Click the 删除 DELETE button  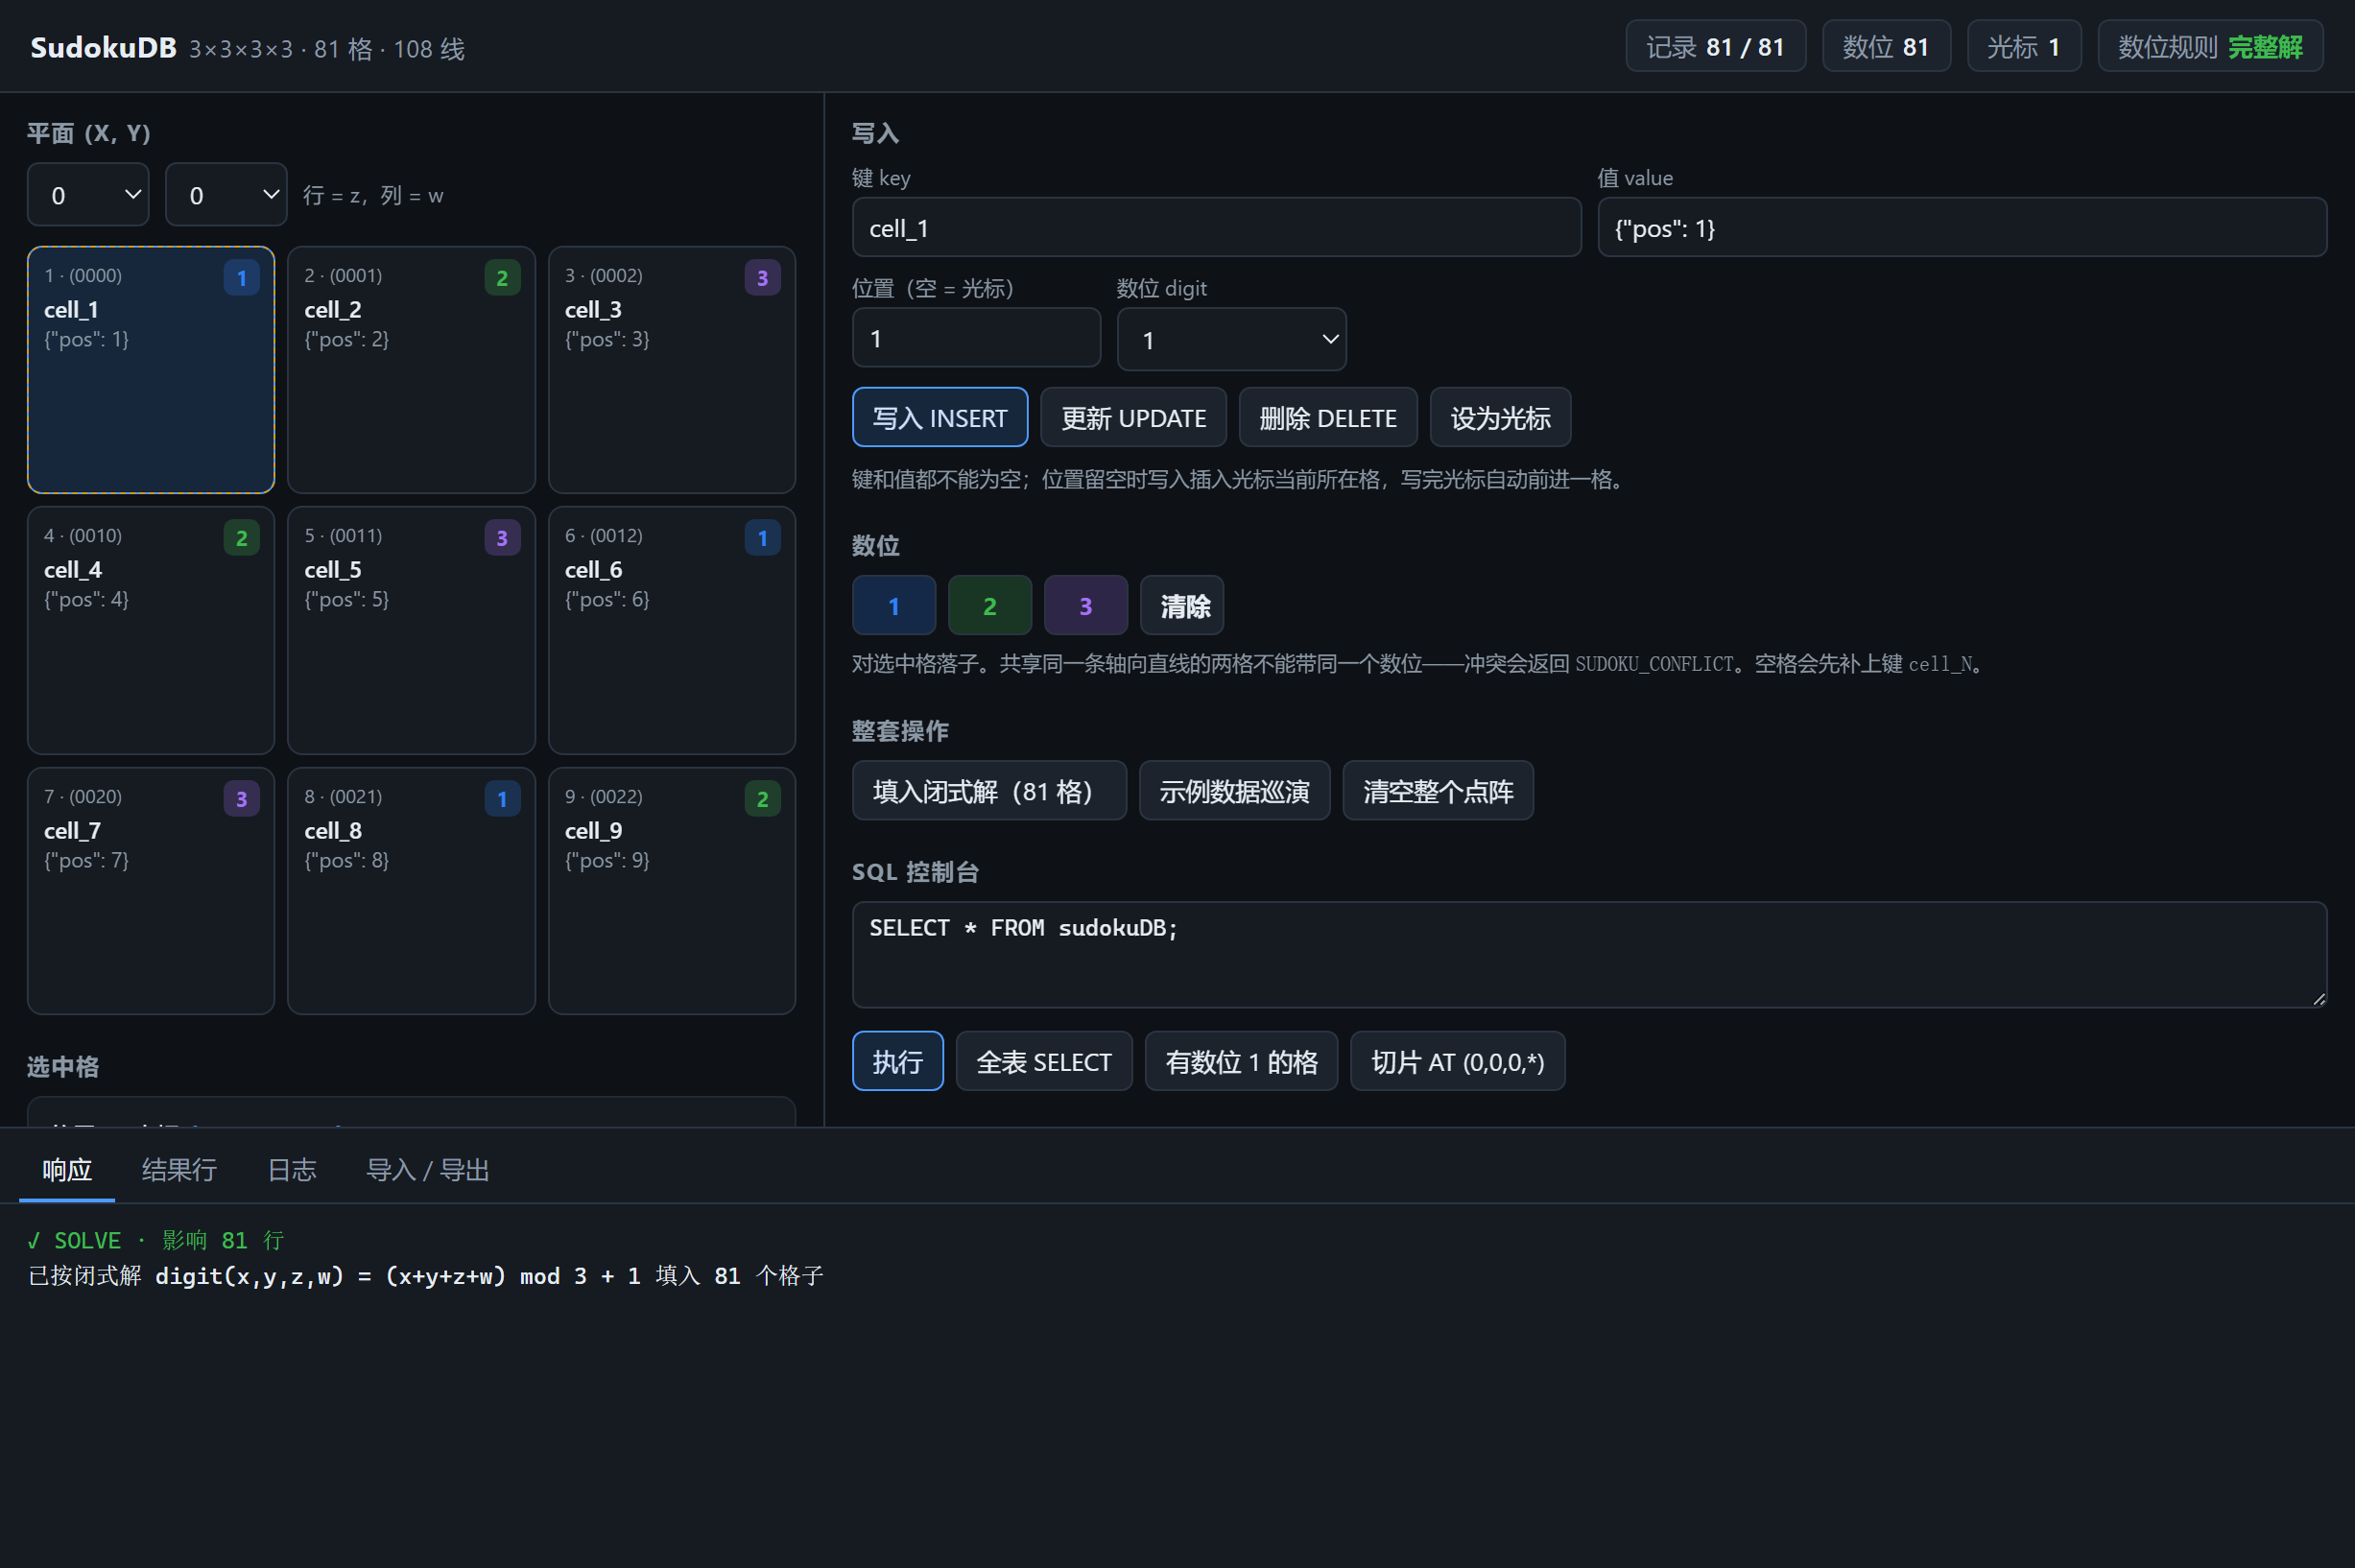[1327, 417]
